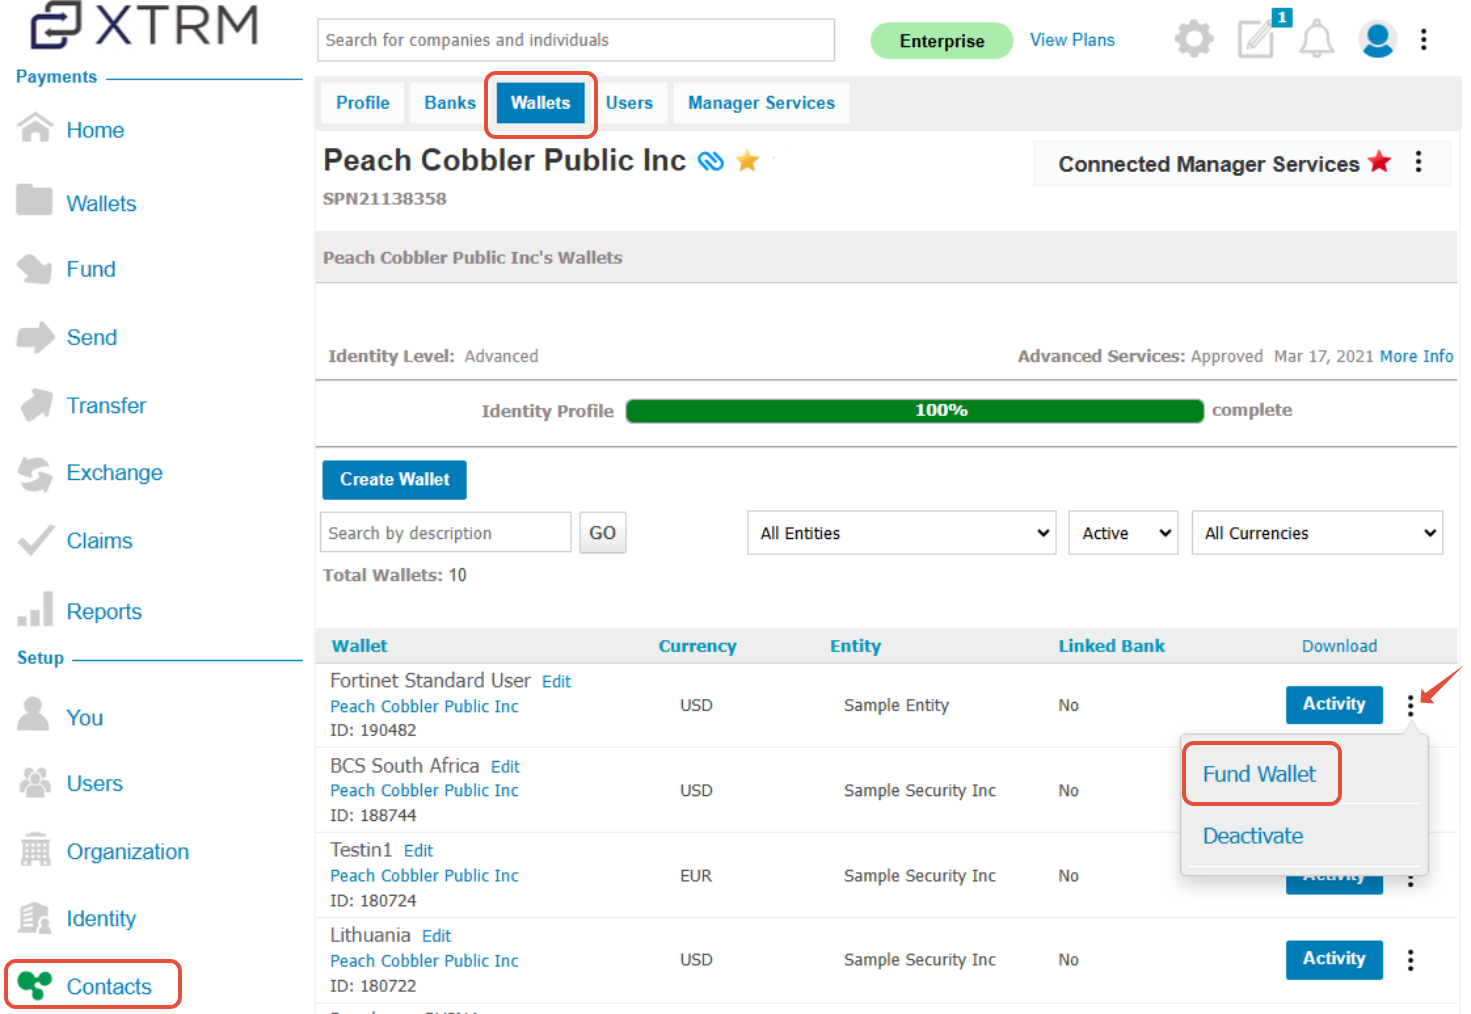Click the GO search button

602,533
